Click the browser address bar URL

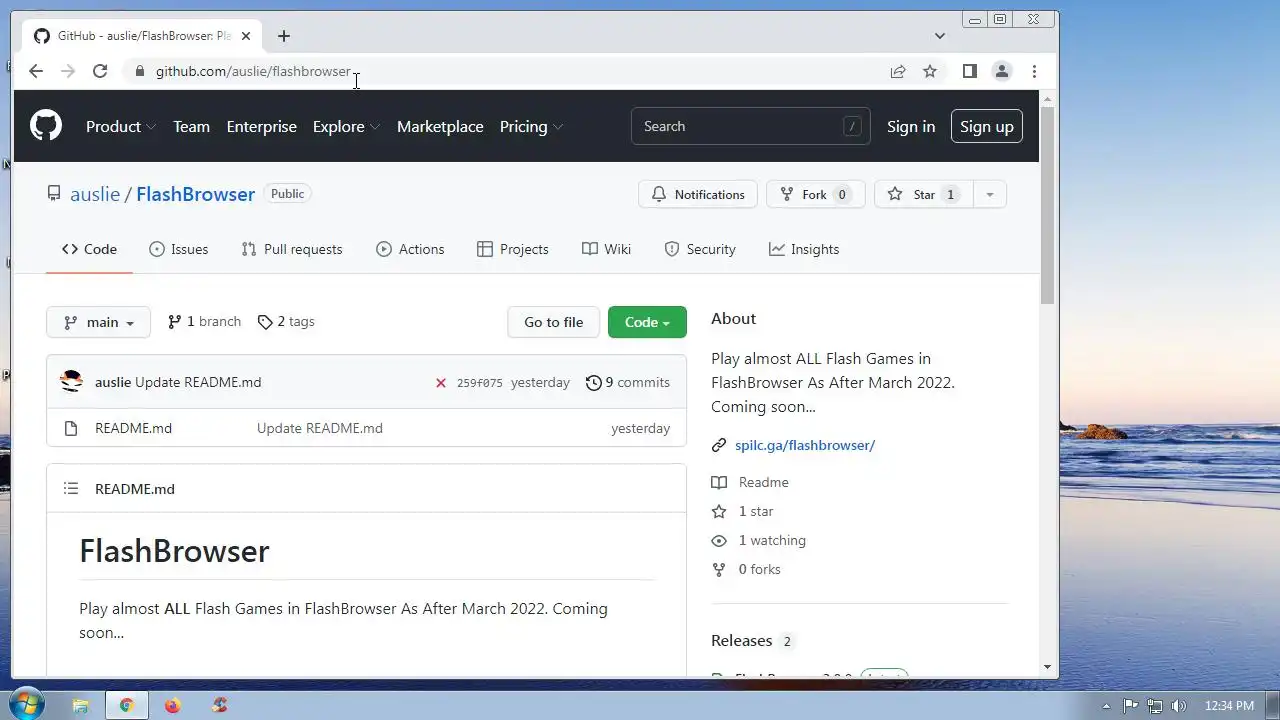pos(253,71)
